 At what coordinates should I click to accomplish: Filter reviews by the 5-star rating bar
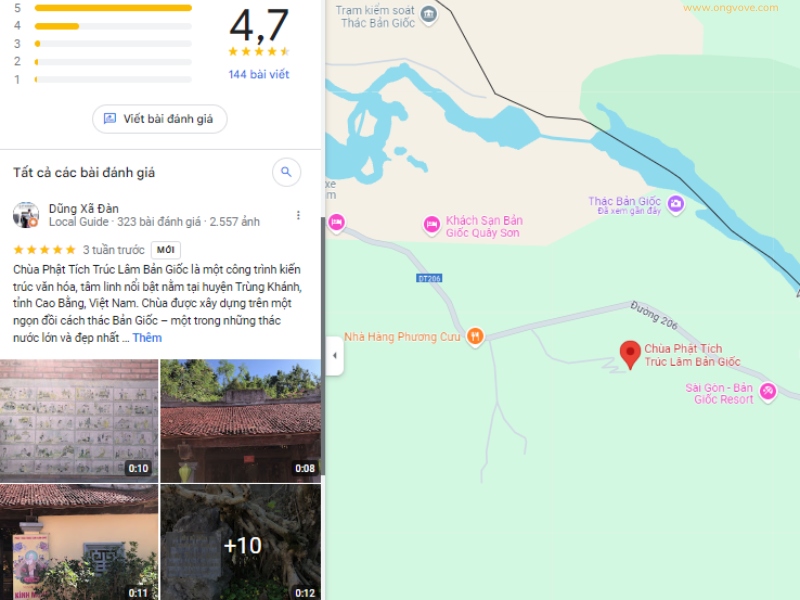[x=113, y=8]
